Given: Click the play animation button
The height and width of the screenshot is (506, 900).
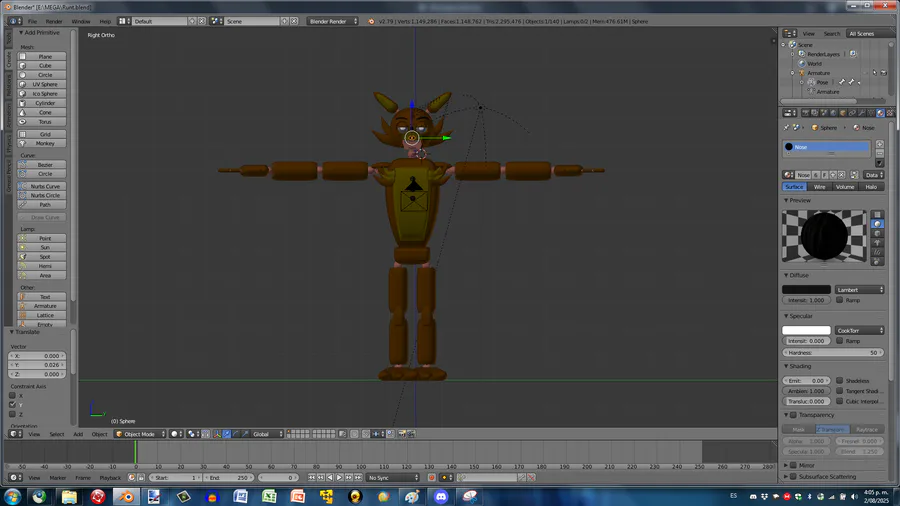Looking at the screenshot, I should [339, 477].
